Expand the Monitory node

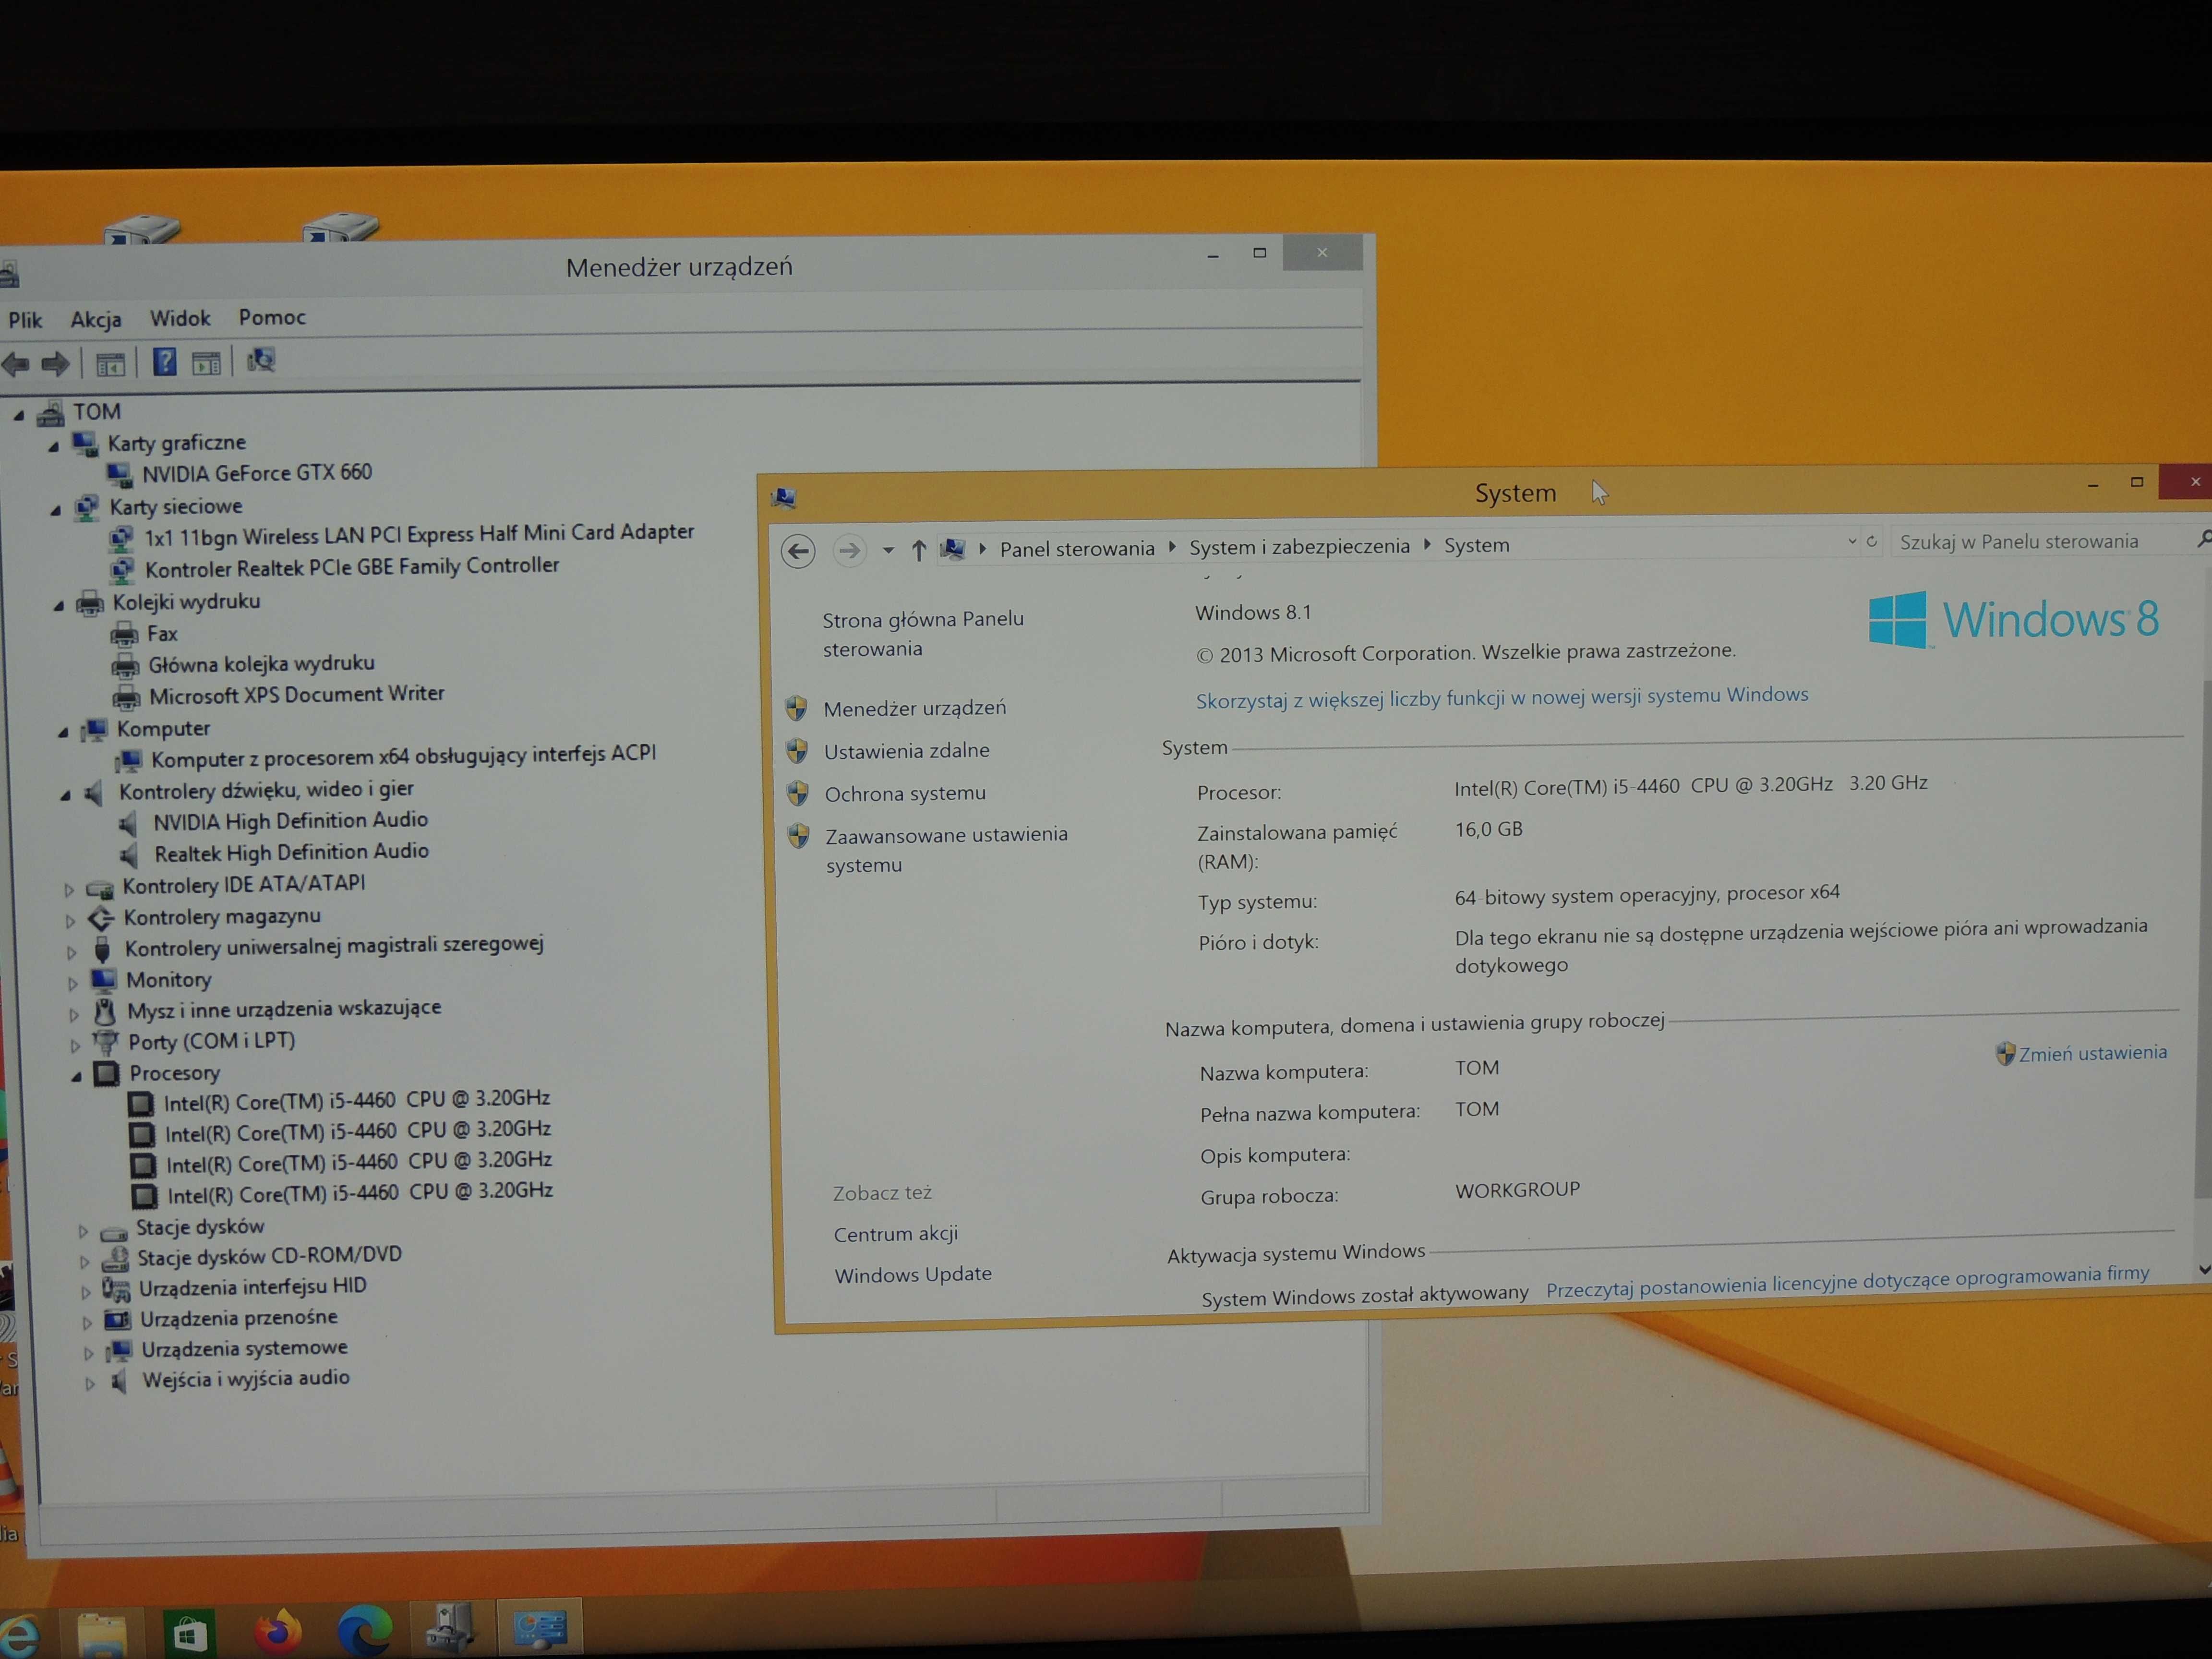(x=72, y=983)
